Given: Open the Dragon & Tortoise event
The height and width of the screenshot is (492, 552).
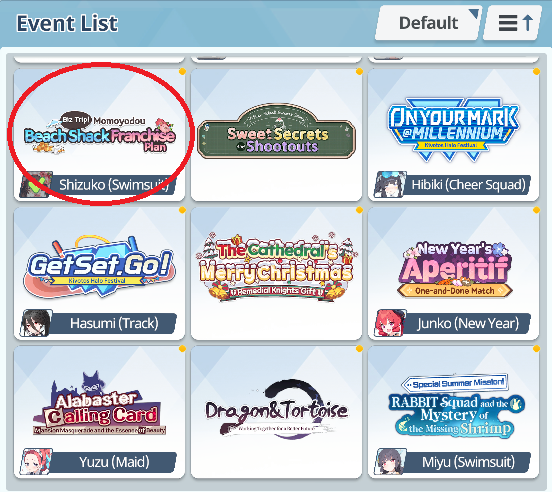Looking at the screenshot, I should tap(276, 412).
